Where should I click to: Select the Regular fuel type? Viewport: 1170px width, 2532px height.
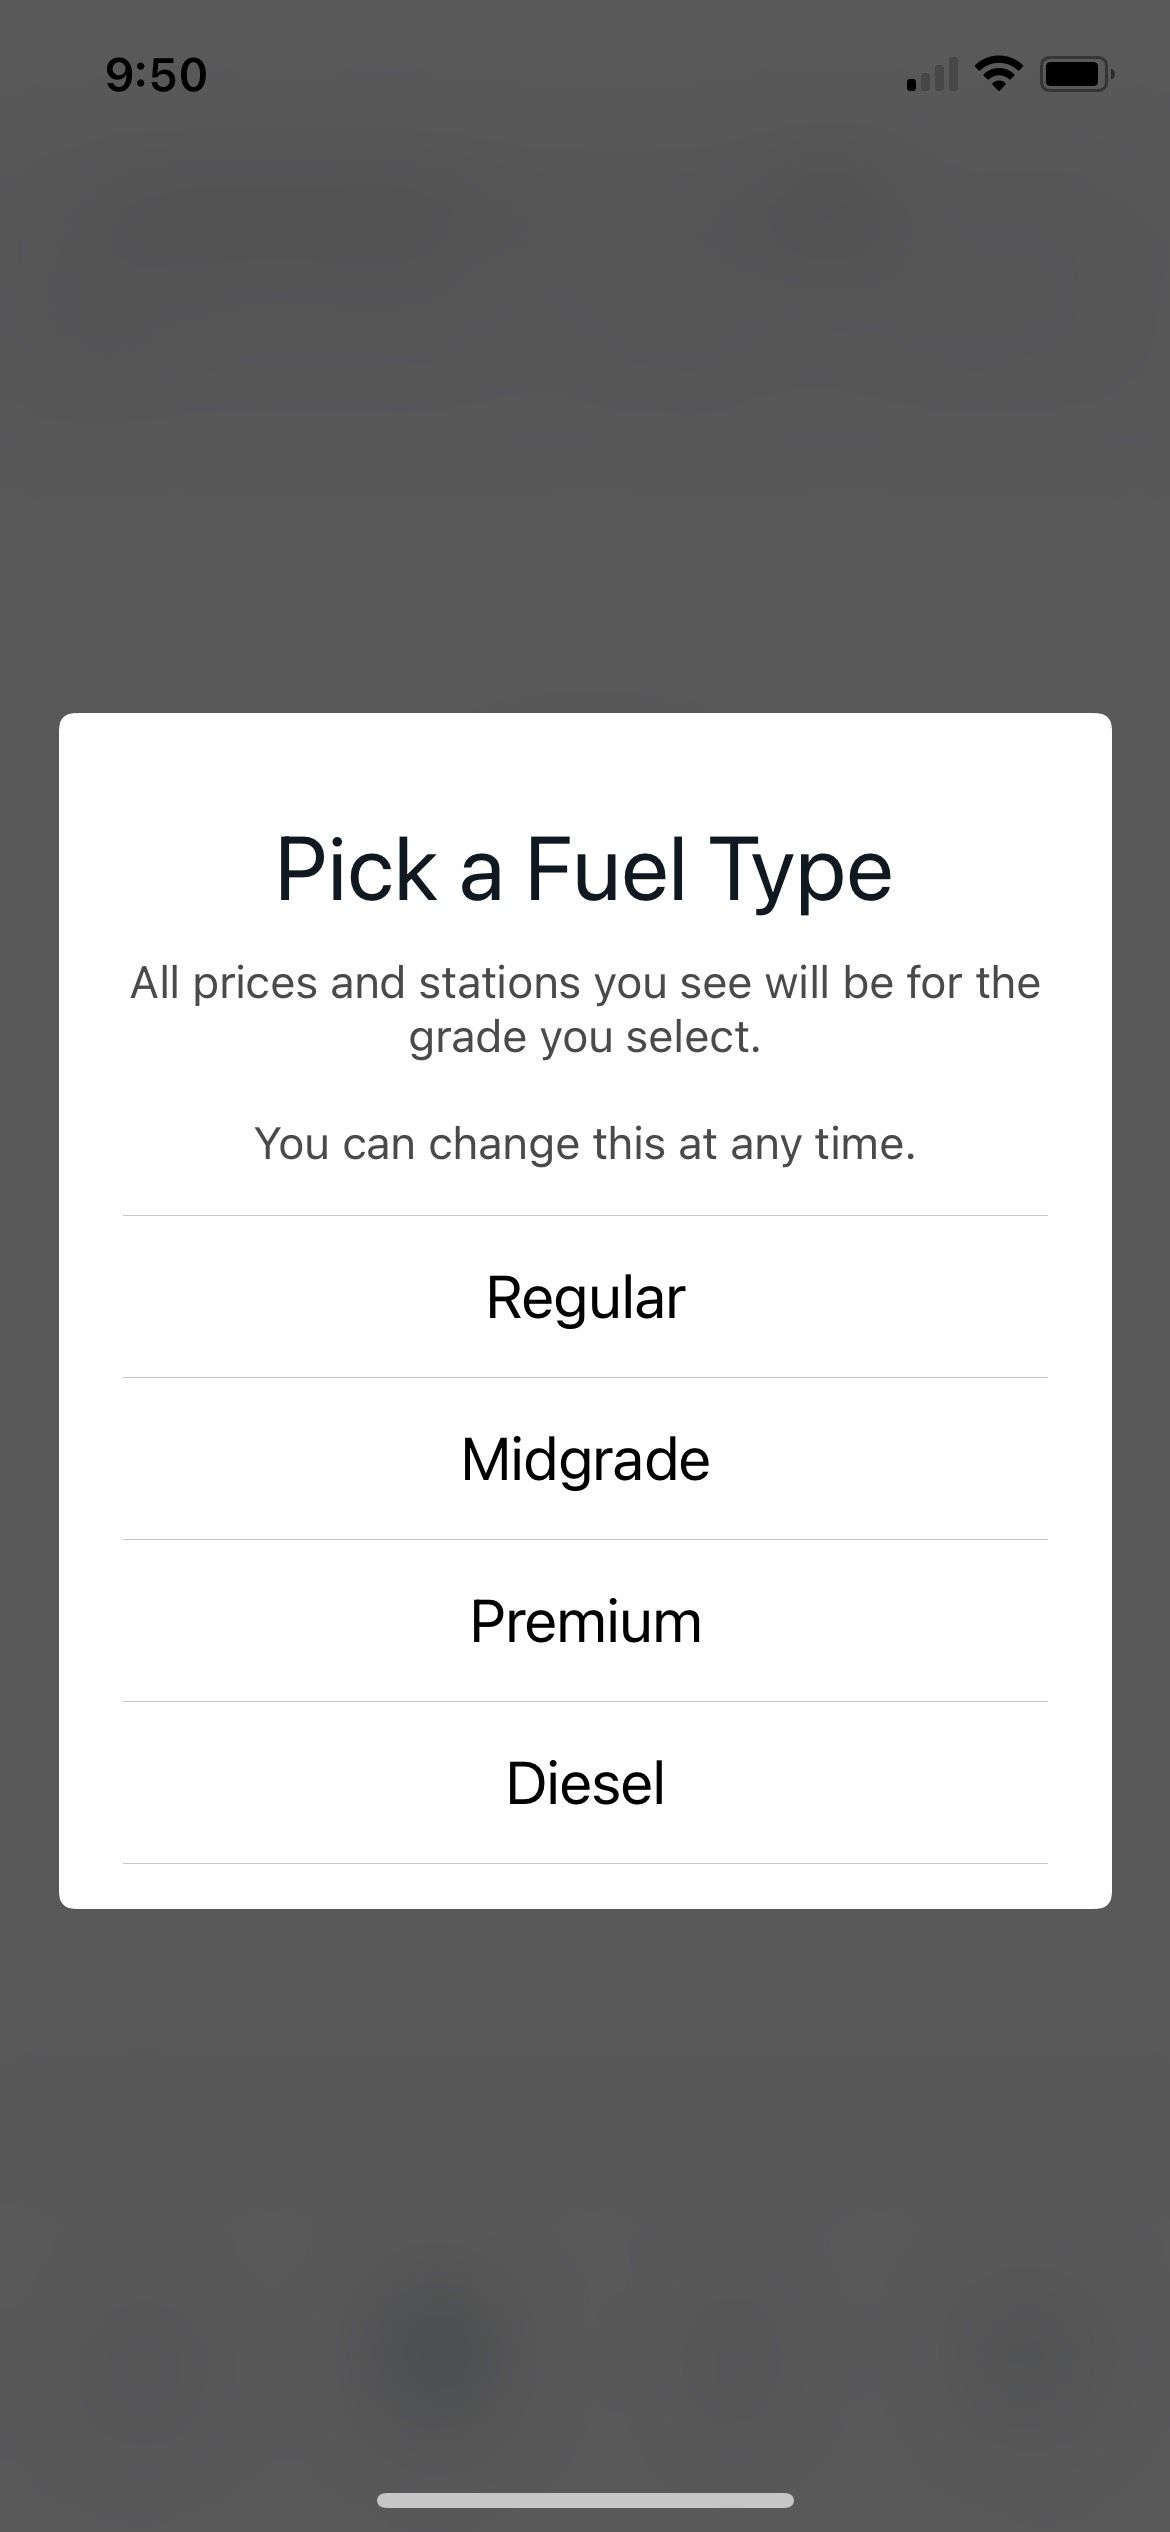click(x=585, y=1297)
